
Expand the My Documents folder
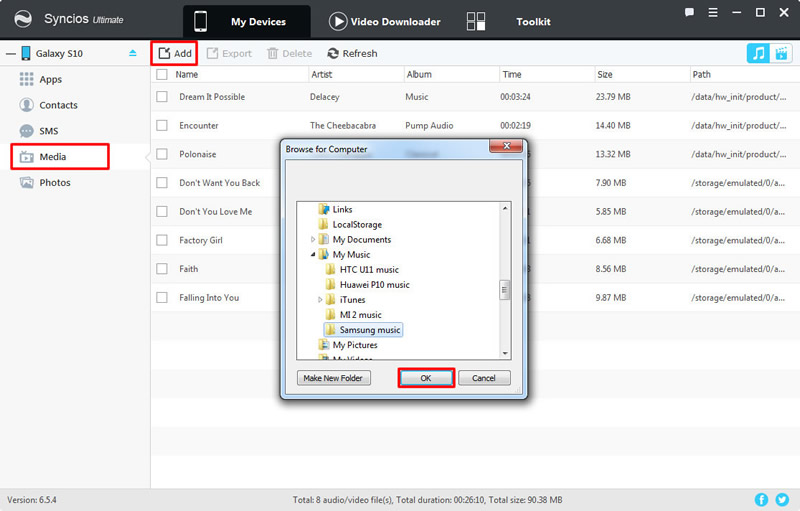point(313,239)
